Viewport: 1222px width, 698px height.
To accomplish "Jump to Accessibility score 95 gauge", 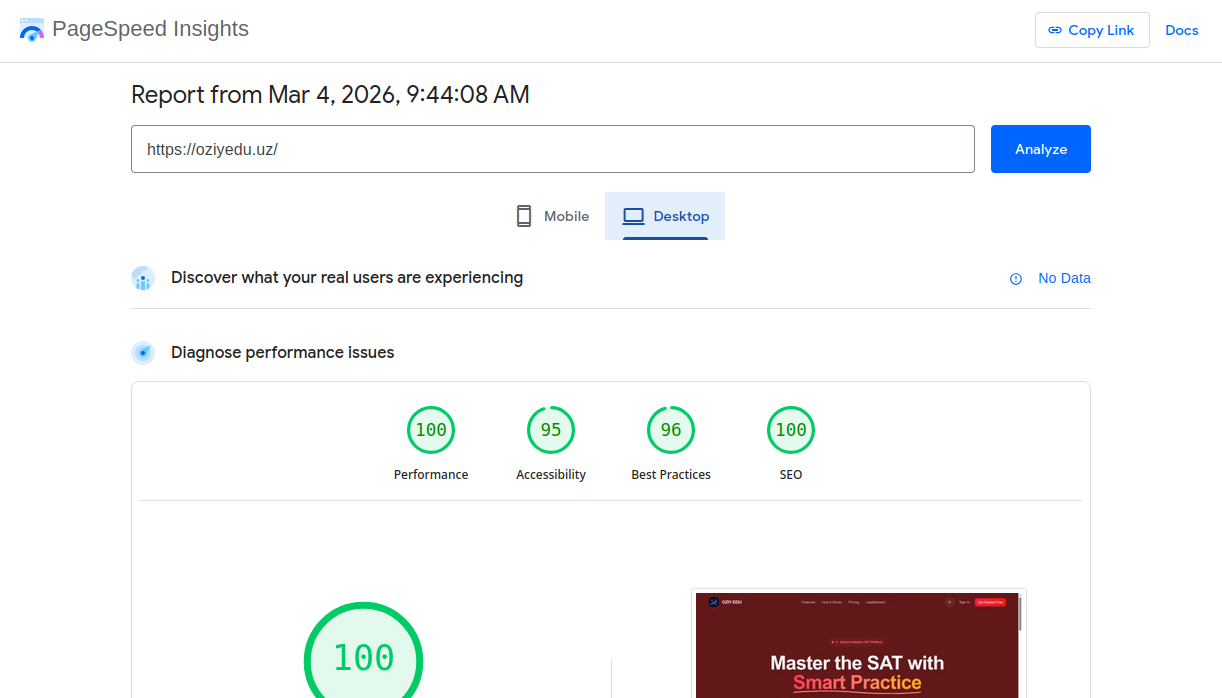I will (551, 430).
